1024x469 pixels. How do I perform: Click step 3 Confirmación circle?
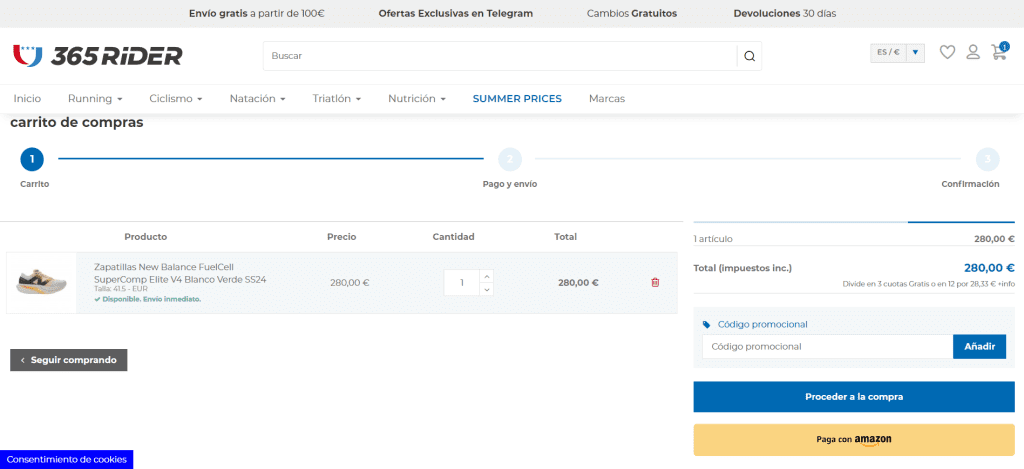pos(987,159)
